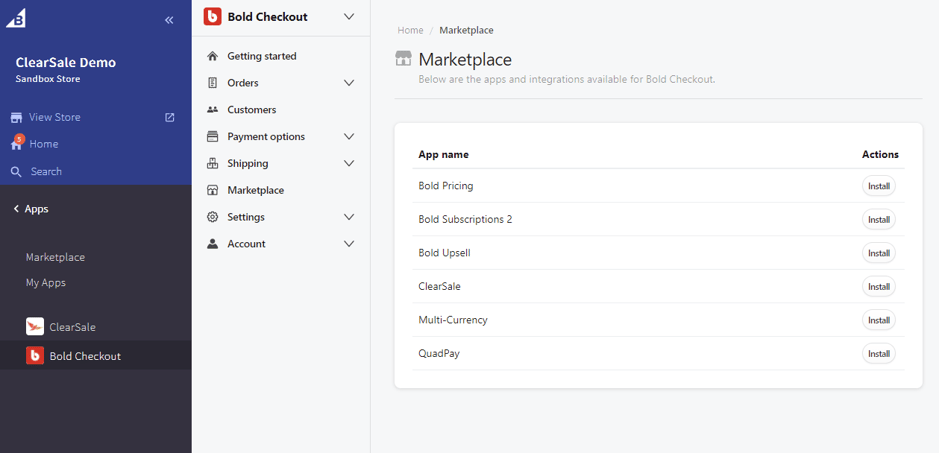Click the Customers people icon
Image resolution: width=939 pixels, height=453 pixels.
click(x=212, y=110)
